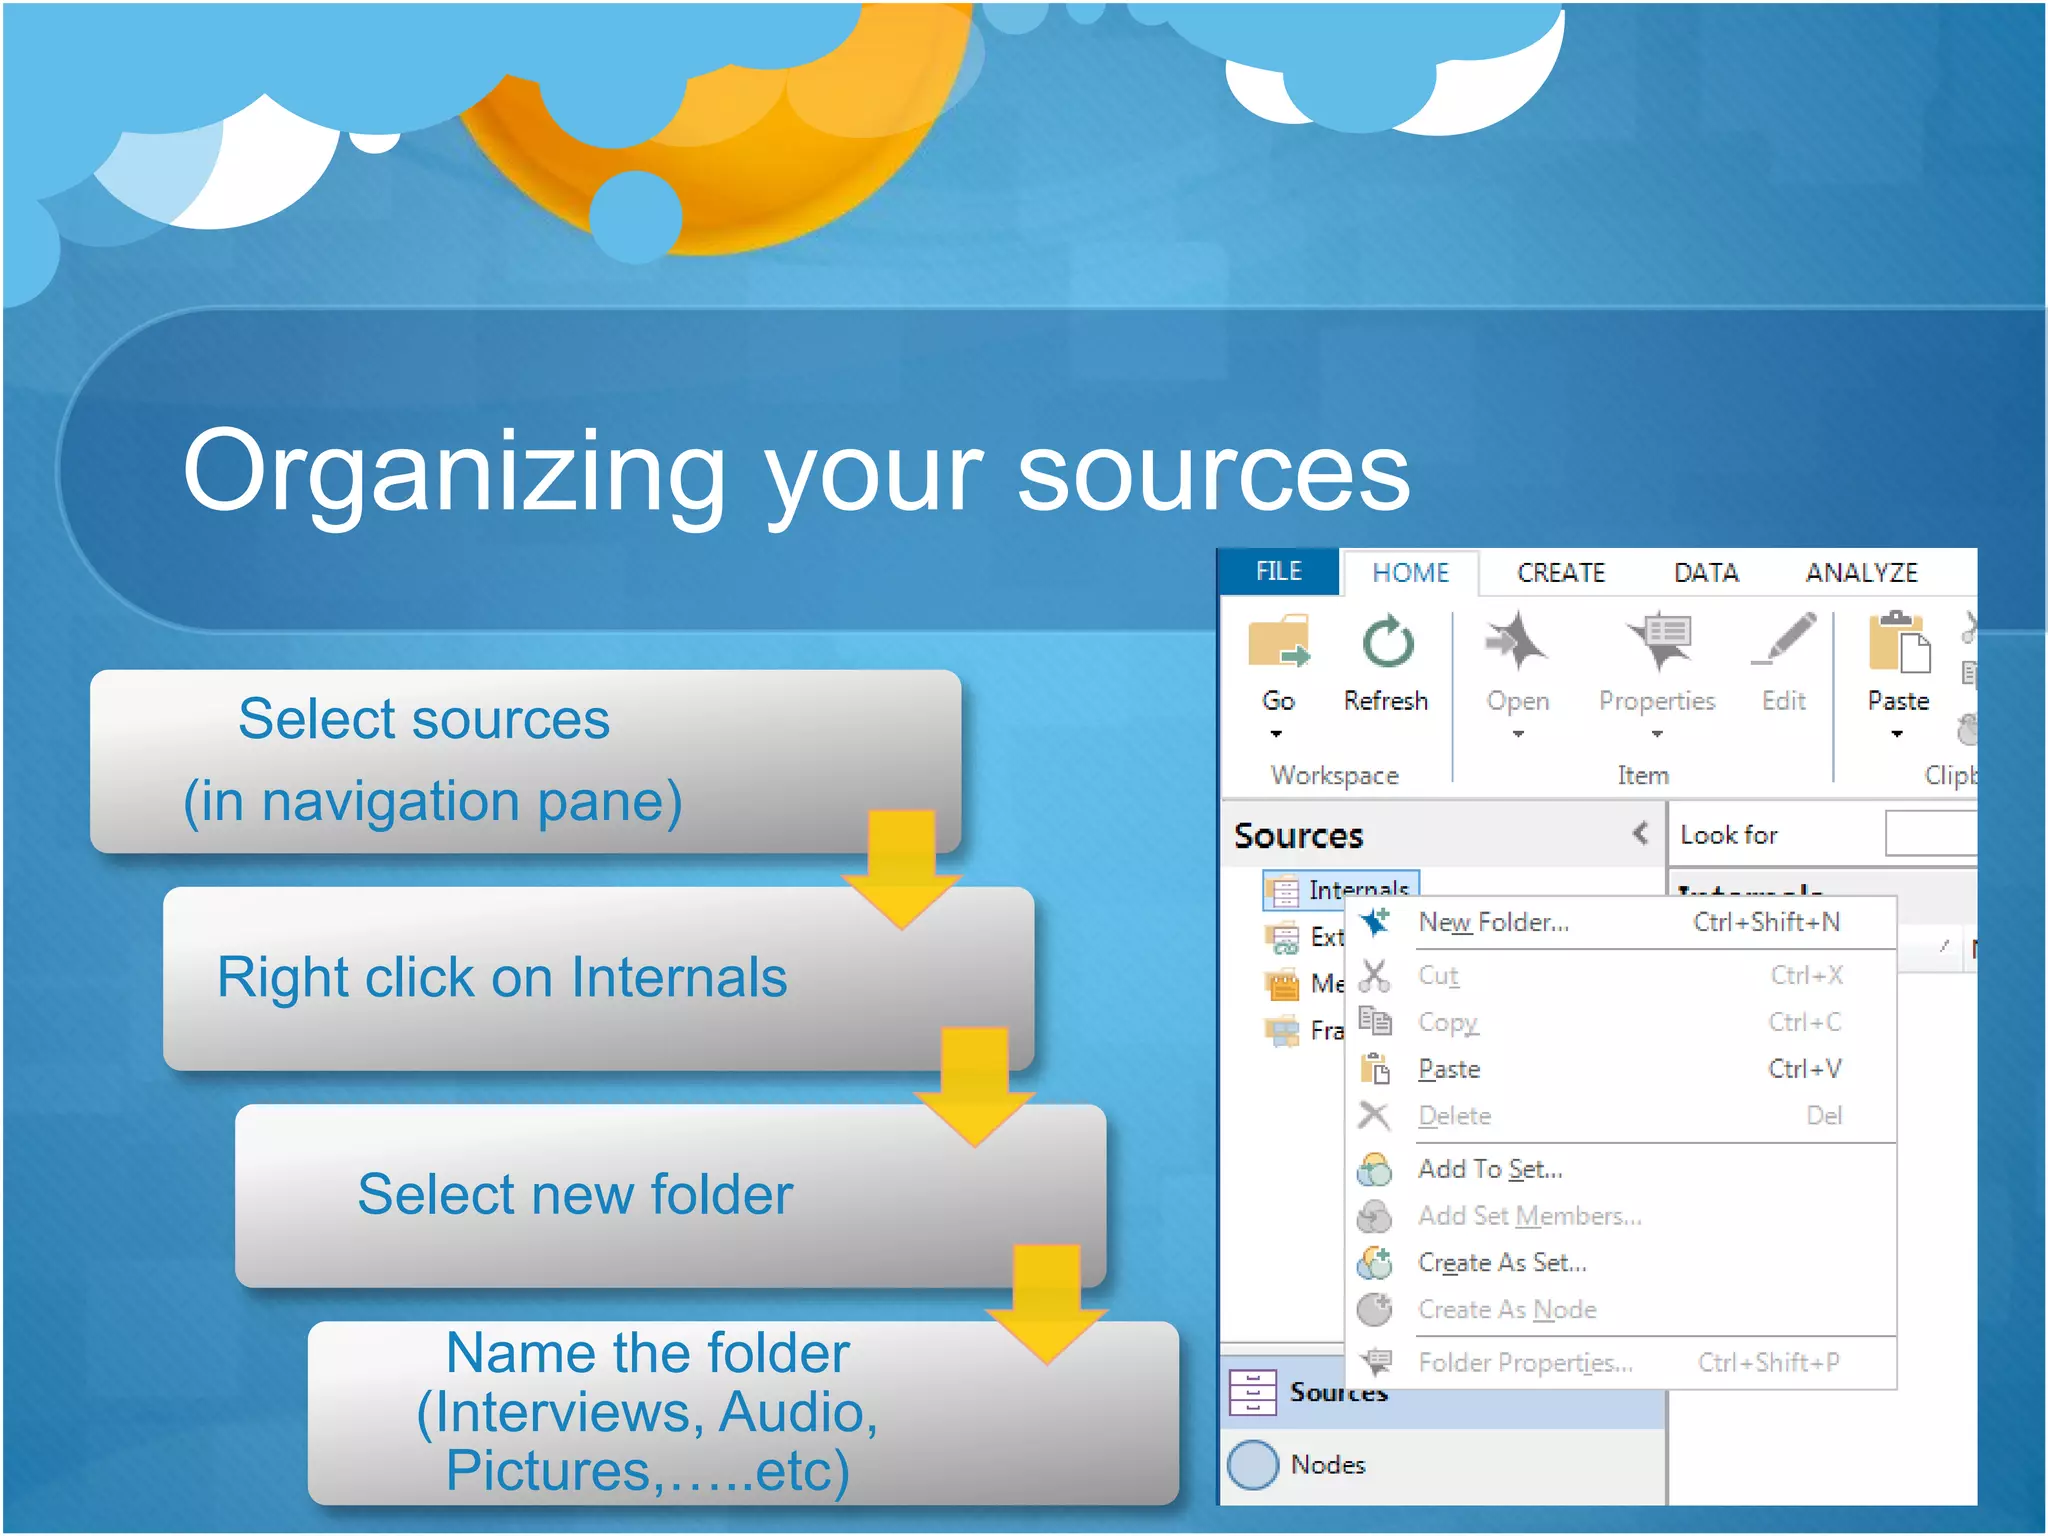The image size is (2048, 1536).
Task: Click the Edit pencil icon
Action: [x=1785, y=639]
